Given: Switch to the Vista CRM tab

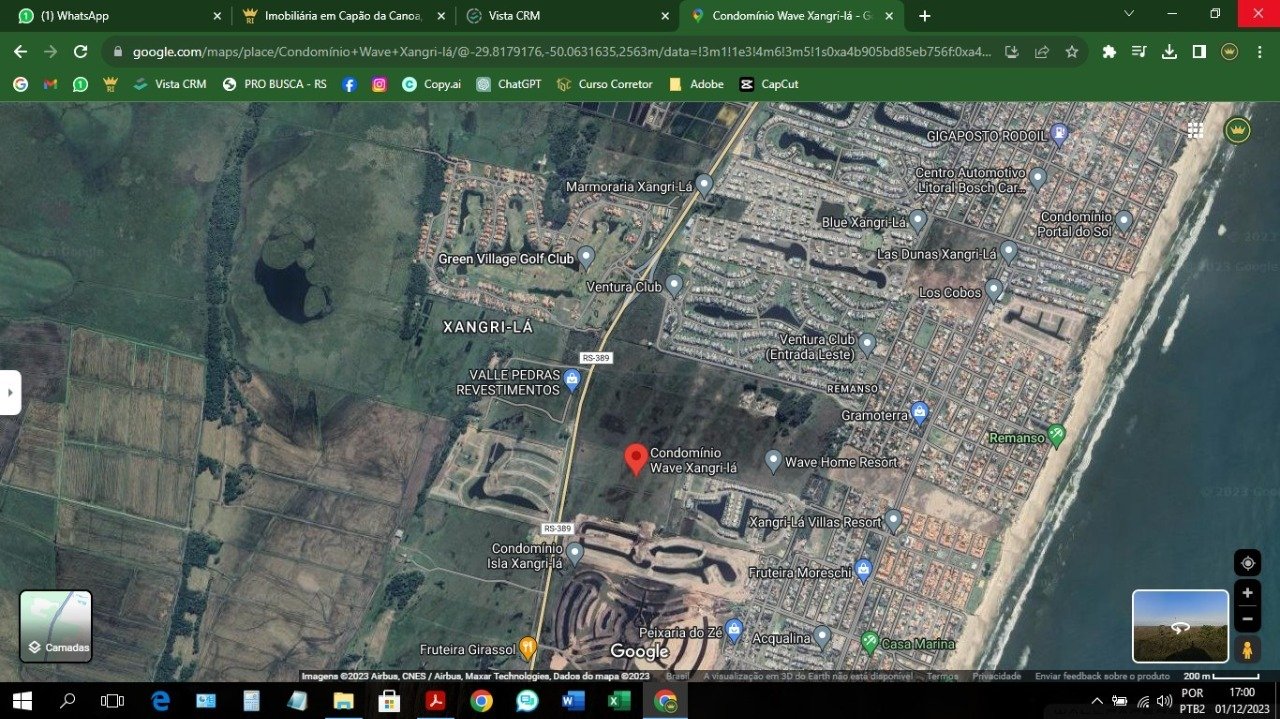Looking at the screenshot, I should click(567, 16).
